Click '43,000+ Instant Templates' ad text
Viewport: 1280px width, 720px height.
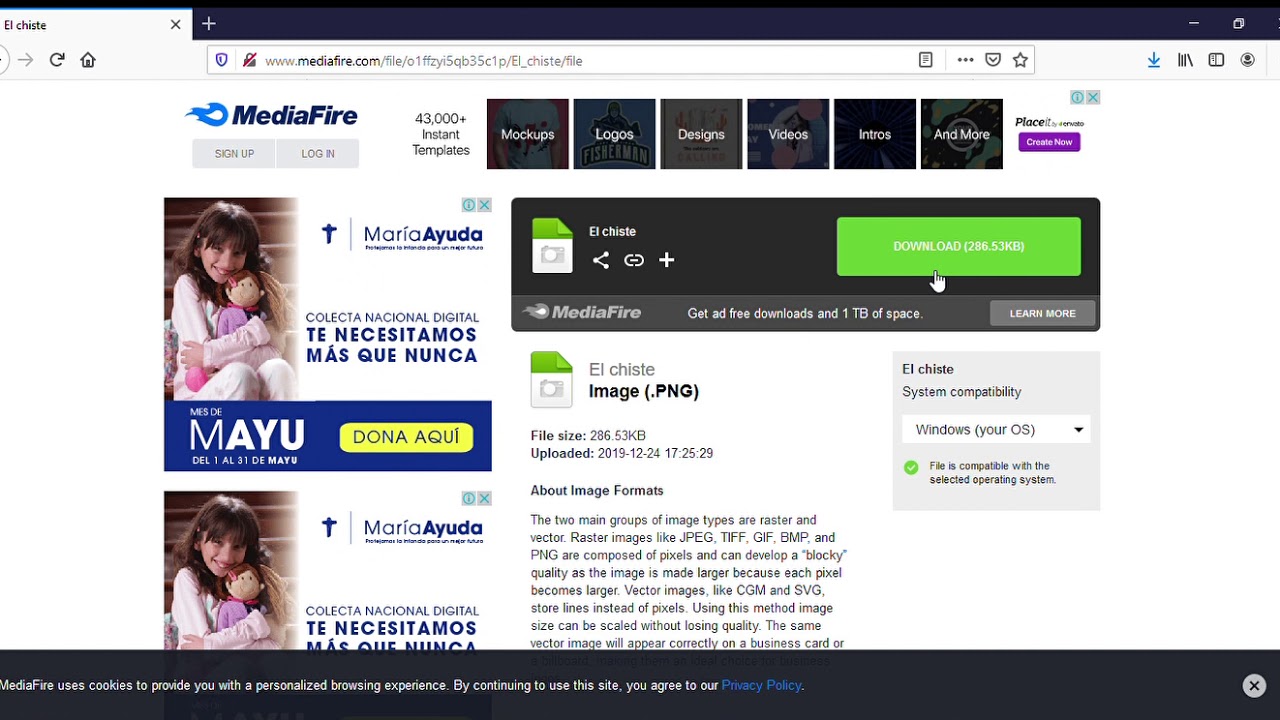(x=441, y=134)
